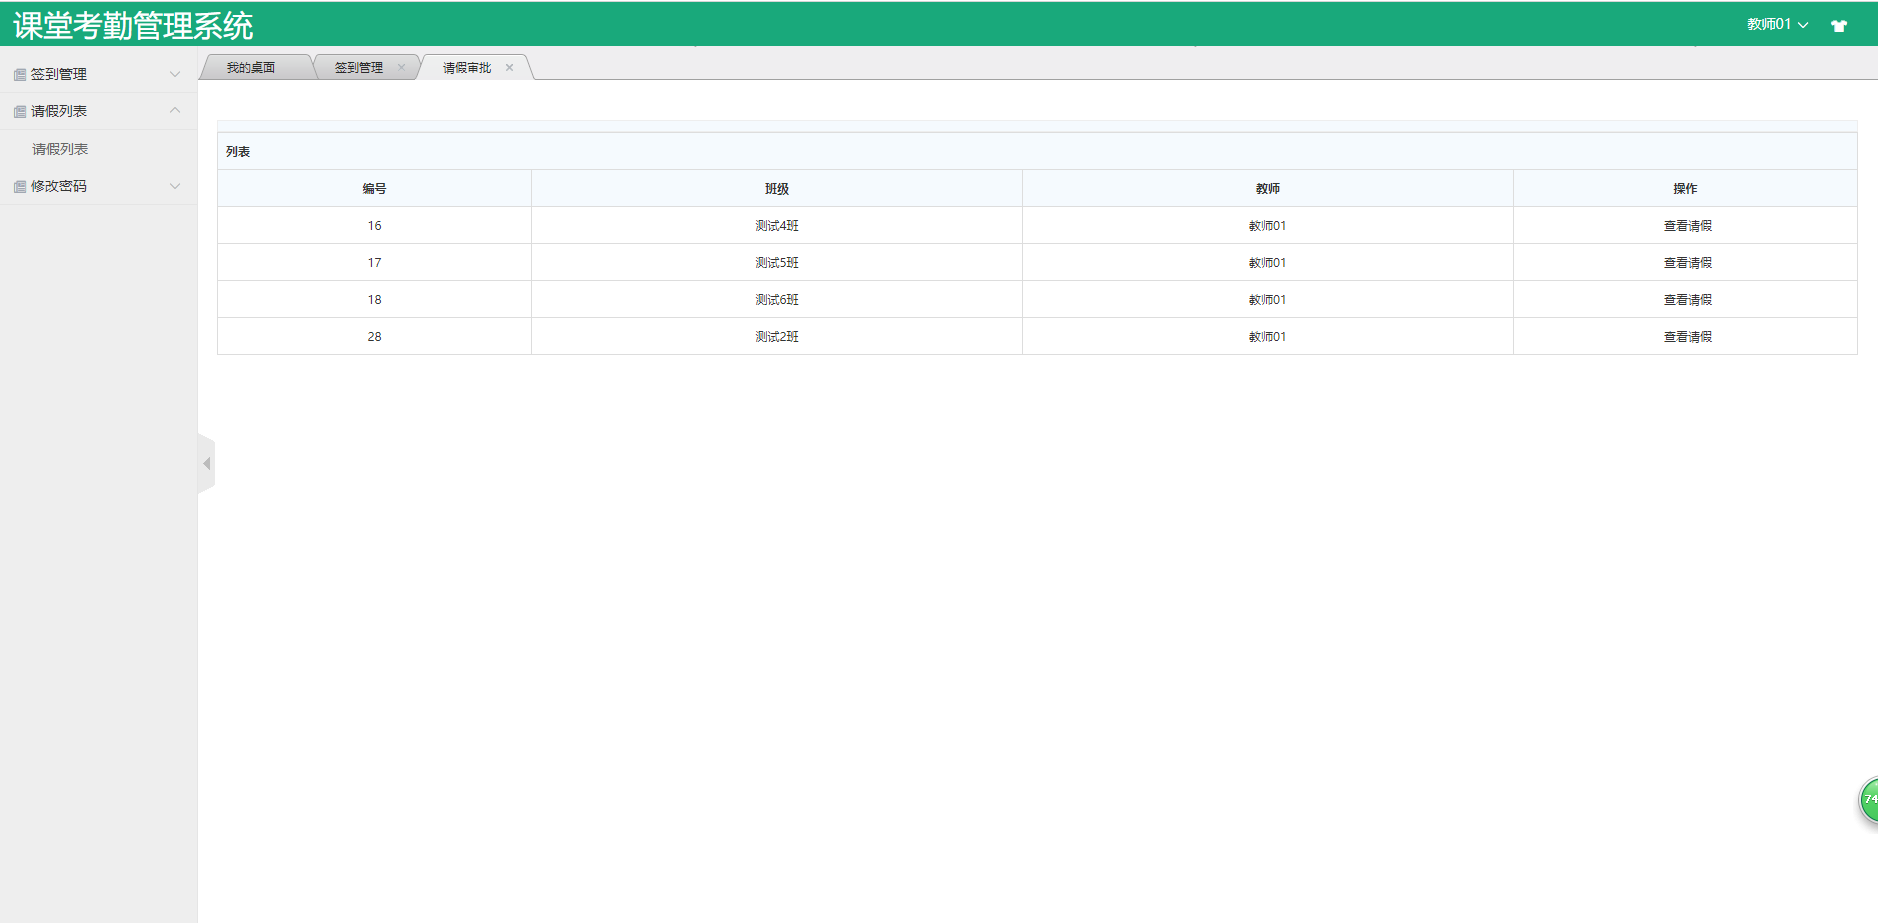Click the 请假列表 sidebar menu icon
1878x923 pixels.
20,112
